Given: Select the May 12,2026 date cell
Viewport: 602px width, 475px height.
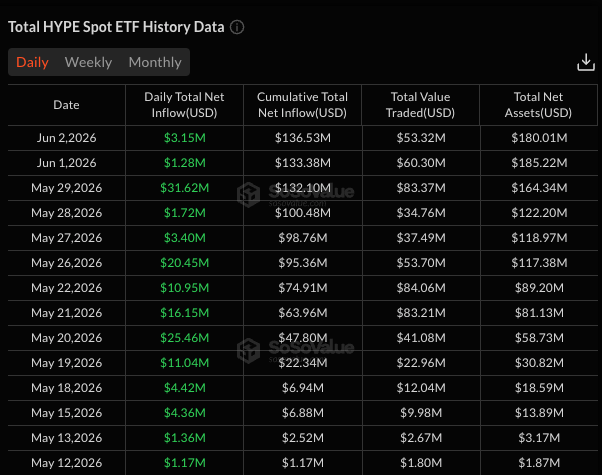Looking at the screenshot, I should click(x=66, y=463).
